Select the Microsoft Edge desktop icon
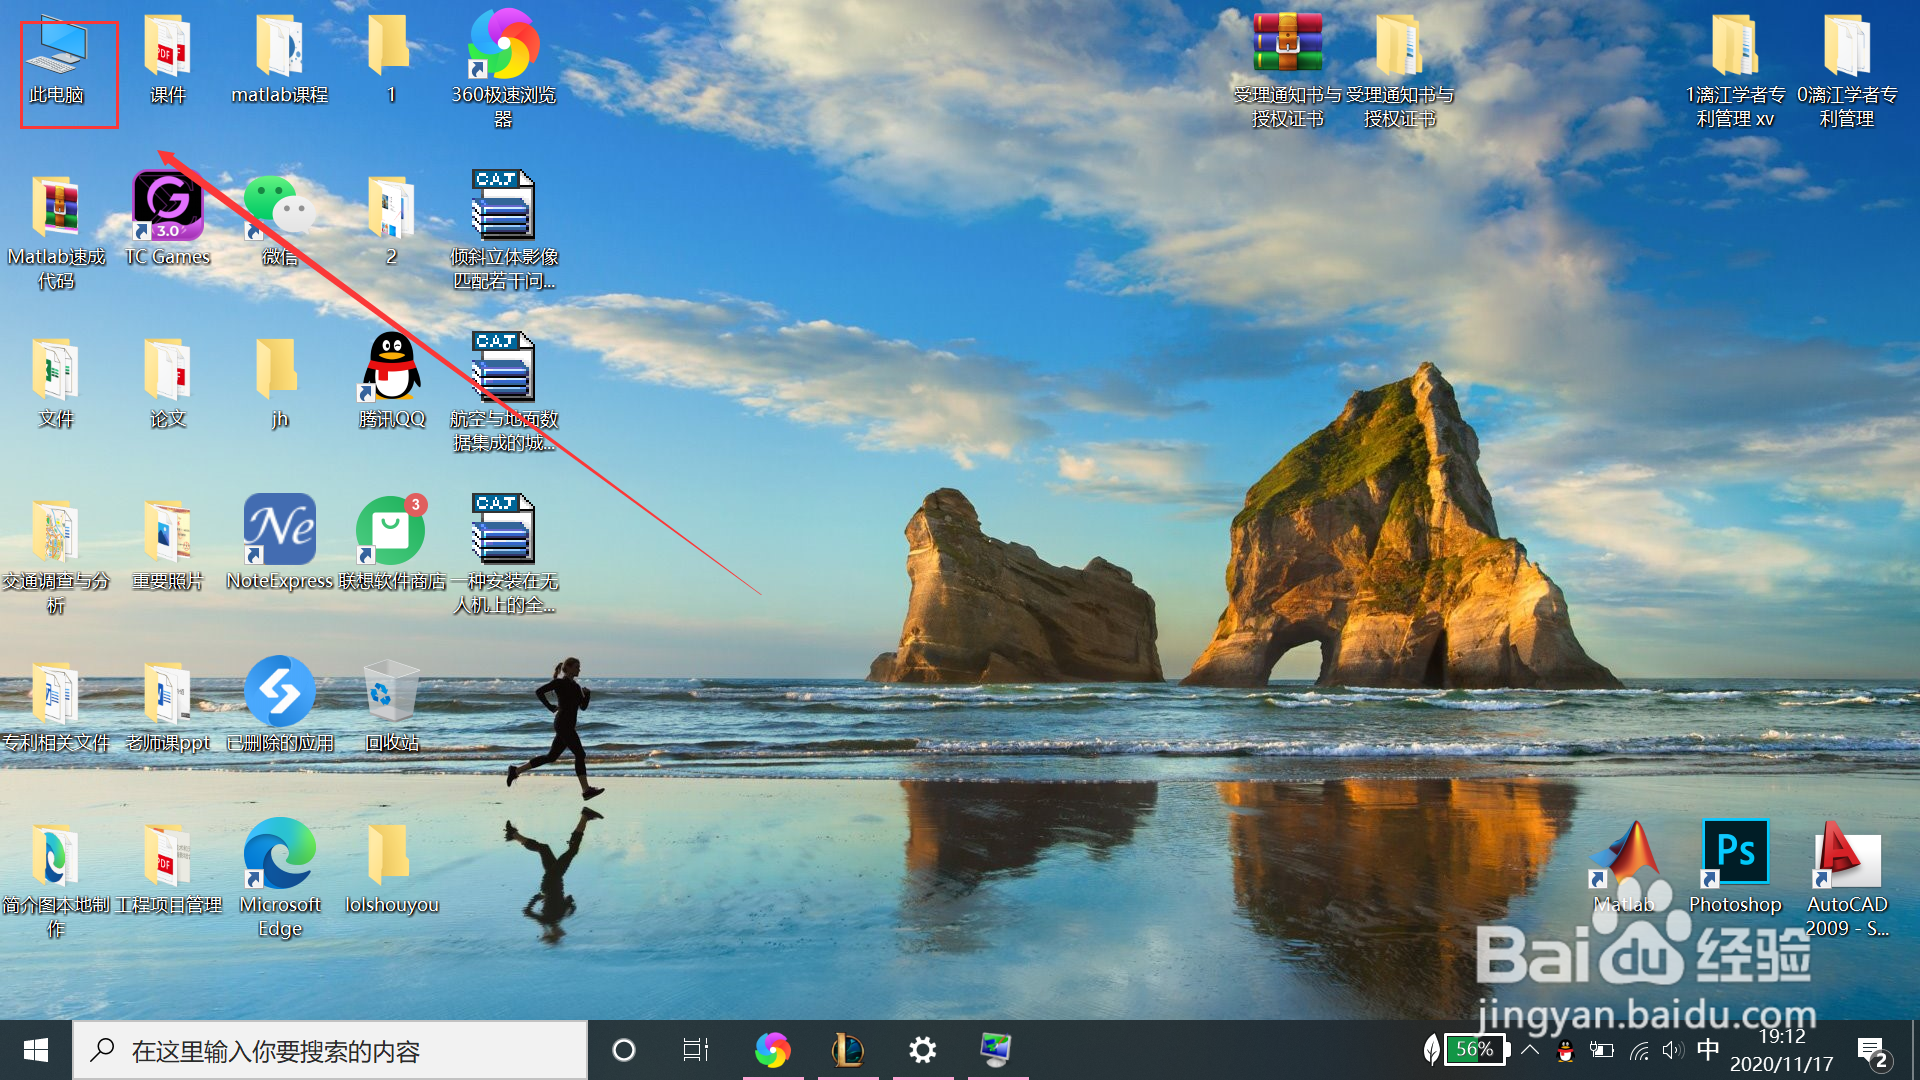1920x1080 pixels. (x=280, y=855)
